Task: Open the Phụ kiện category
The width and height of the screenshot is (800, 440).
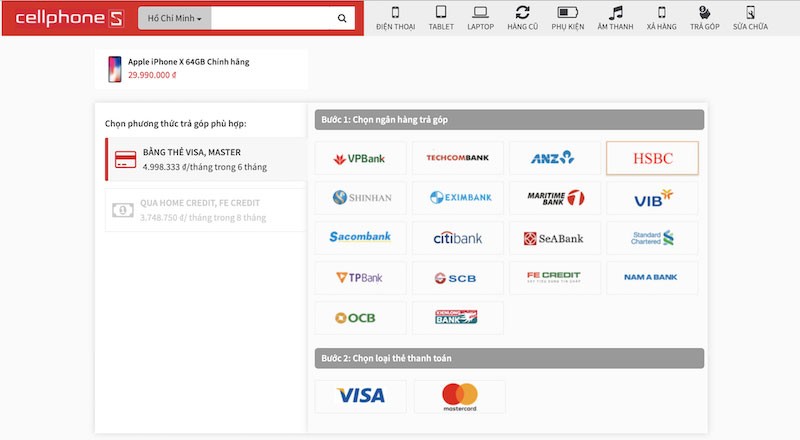Action: coord(567,18)
